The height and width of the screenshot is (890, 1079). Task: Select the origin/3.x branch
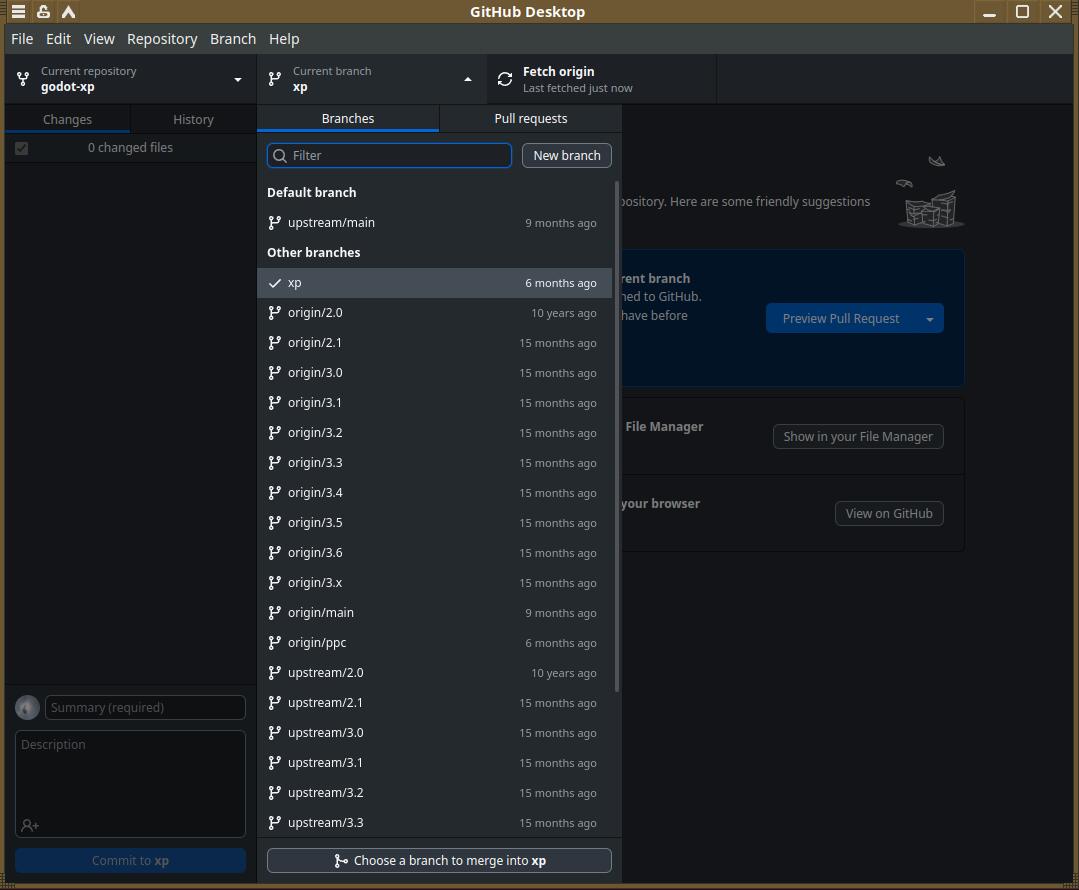point(434,583)
